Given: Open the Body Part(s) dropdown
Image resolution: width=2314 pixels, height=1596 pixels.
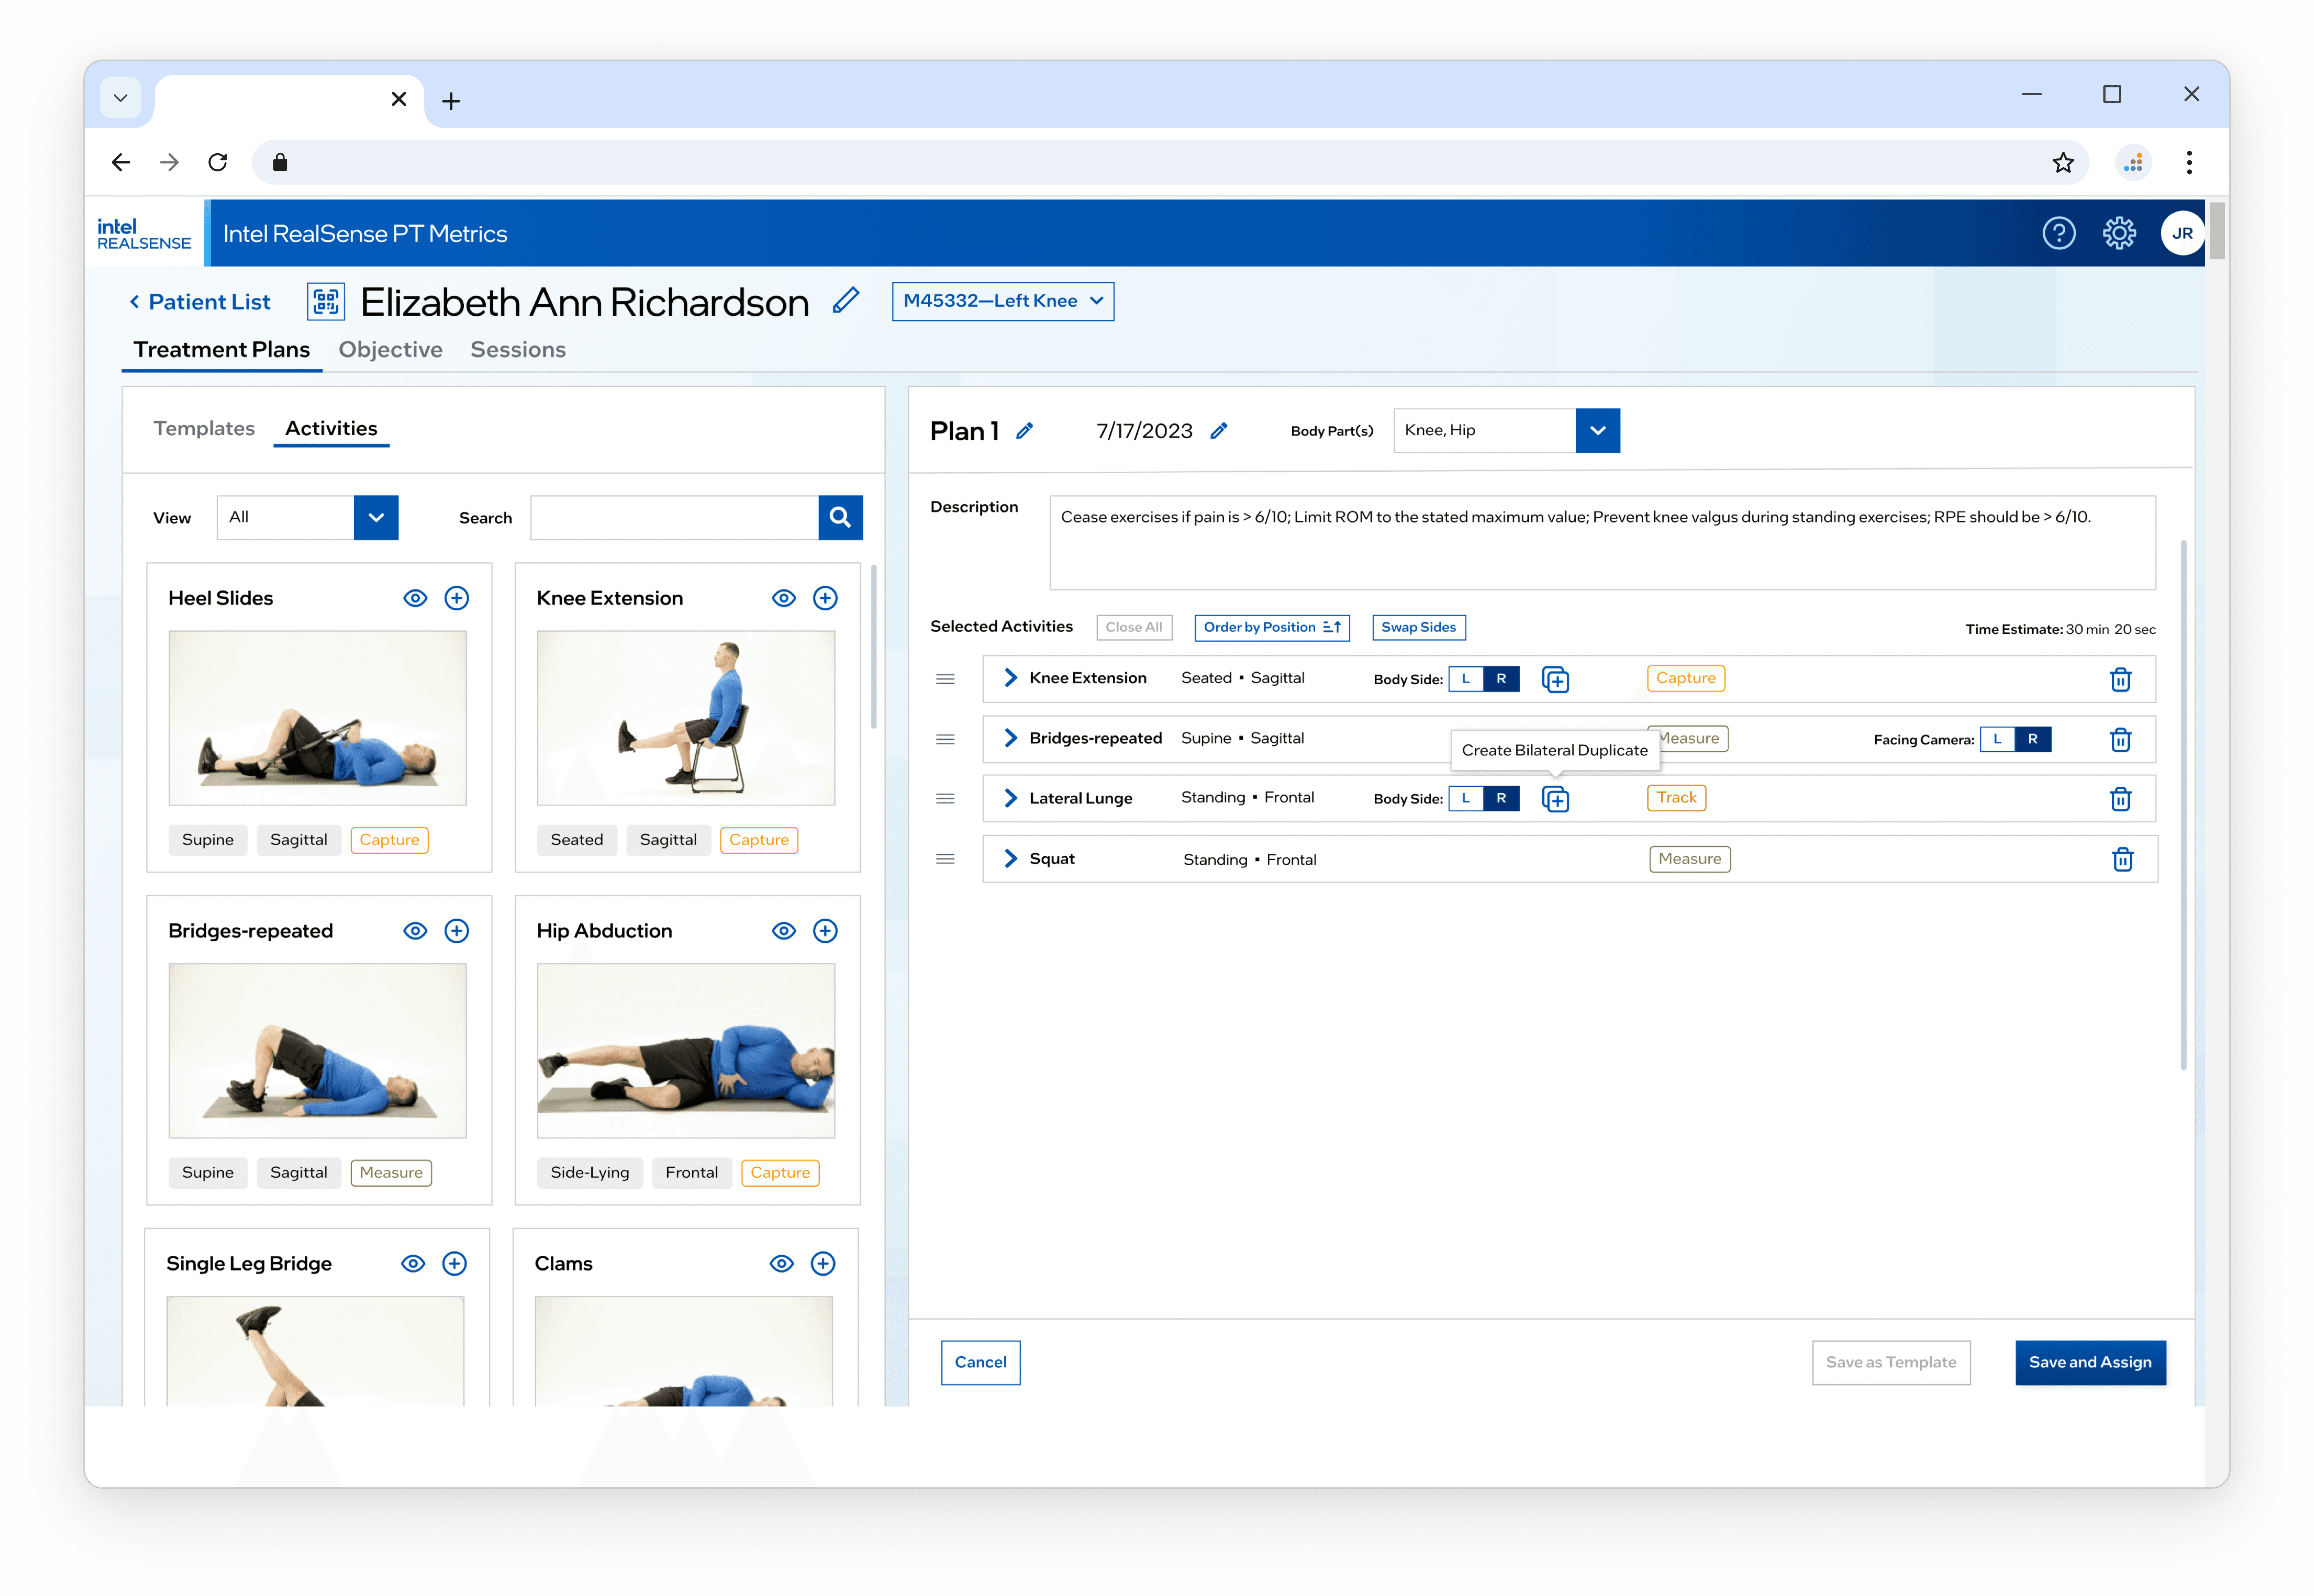Looking at the screenshot, I should (x=1597, y=430).
